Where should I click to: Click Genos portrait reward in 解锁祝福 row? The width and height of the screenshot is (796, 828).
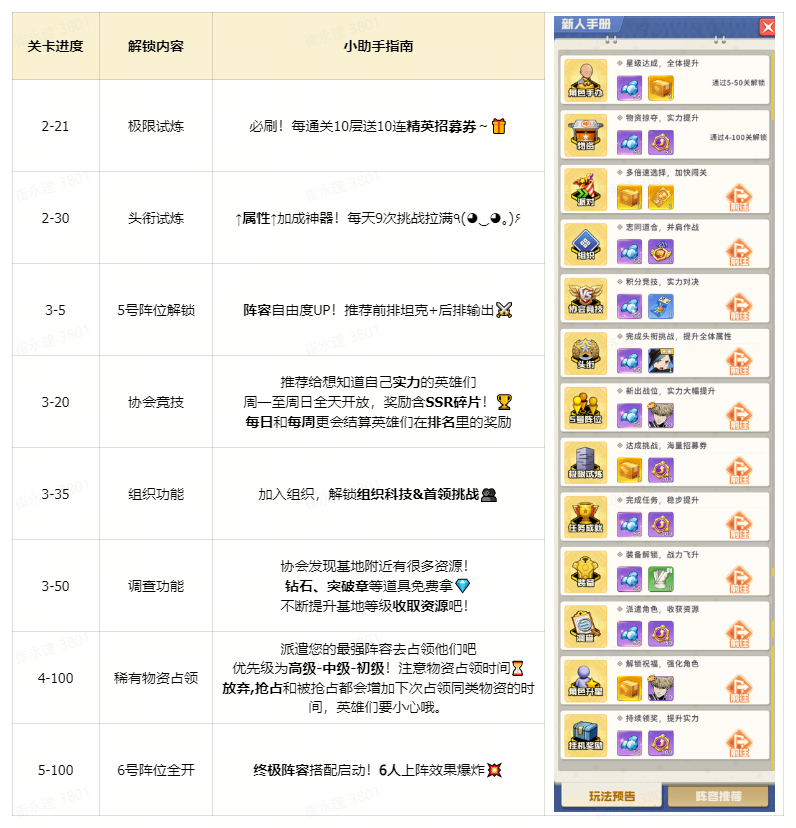point(661,688)
